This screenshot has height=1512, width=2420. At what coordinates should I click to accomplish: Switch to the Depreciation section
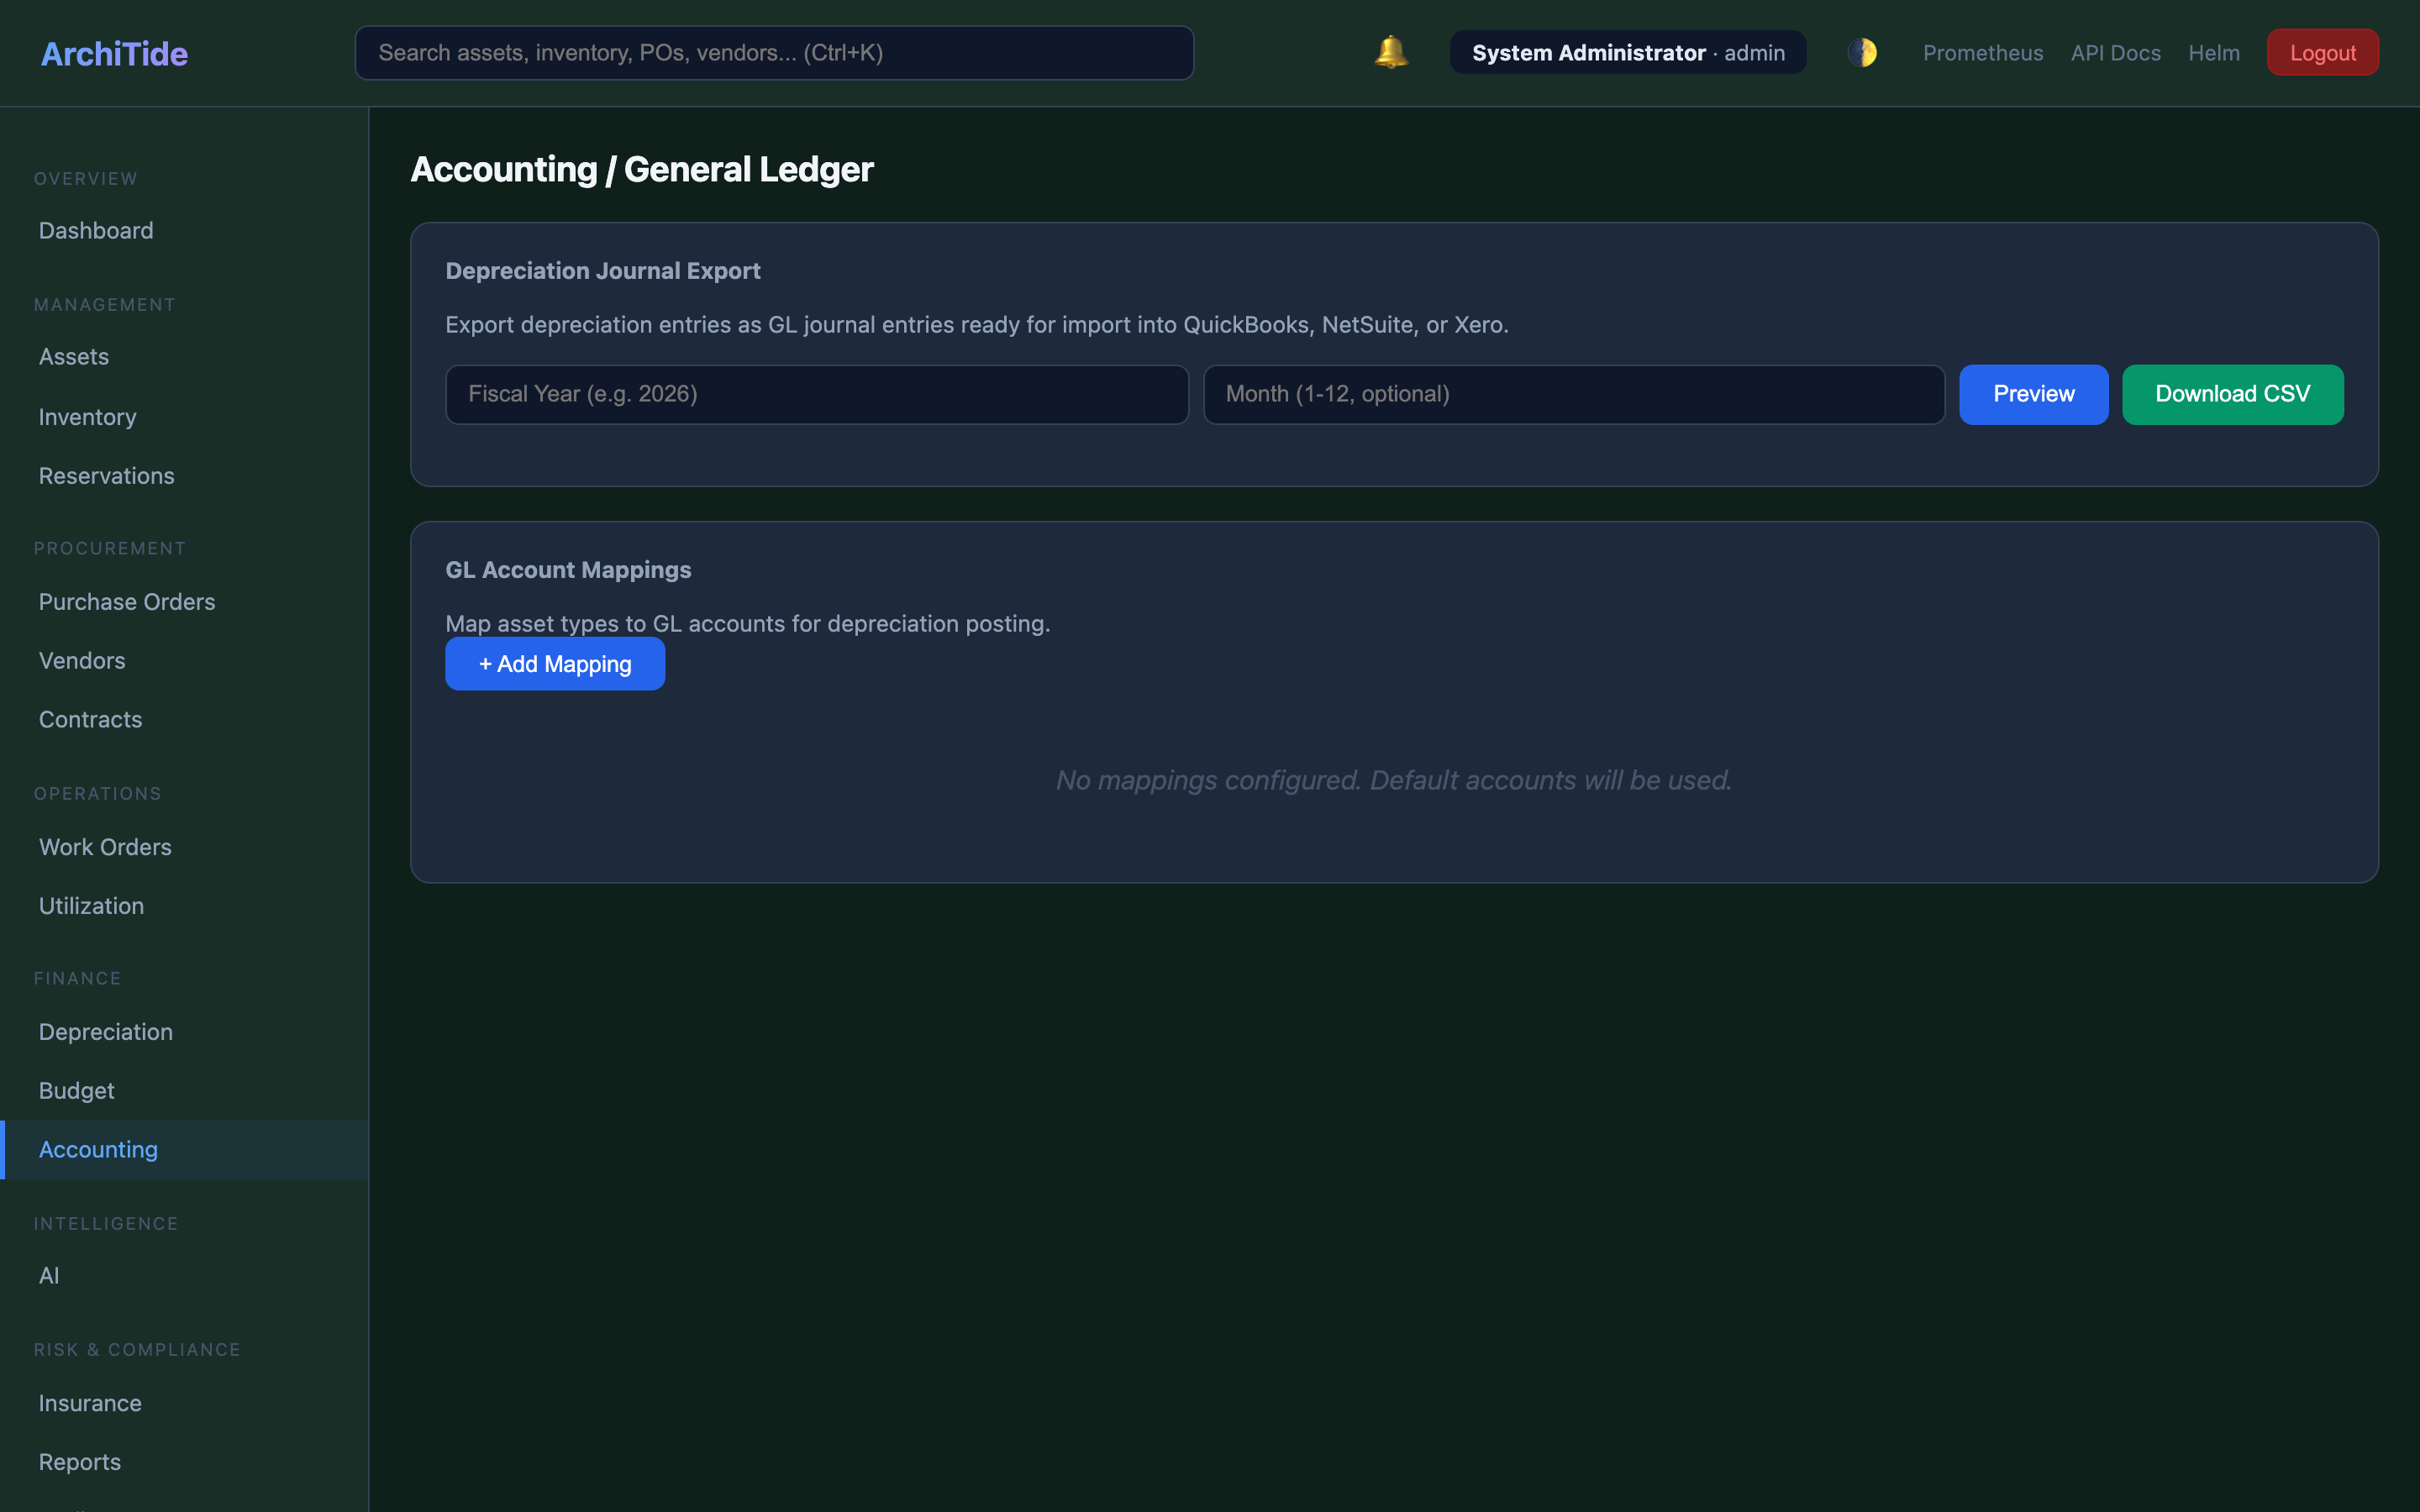click(105, 1031)
